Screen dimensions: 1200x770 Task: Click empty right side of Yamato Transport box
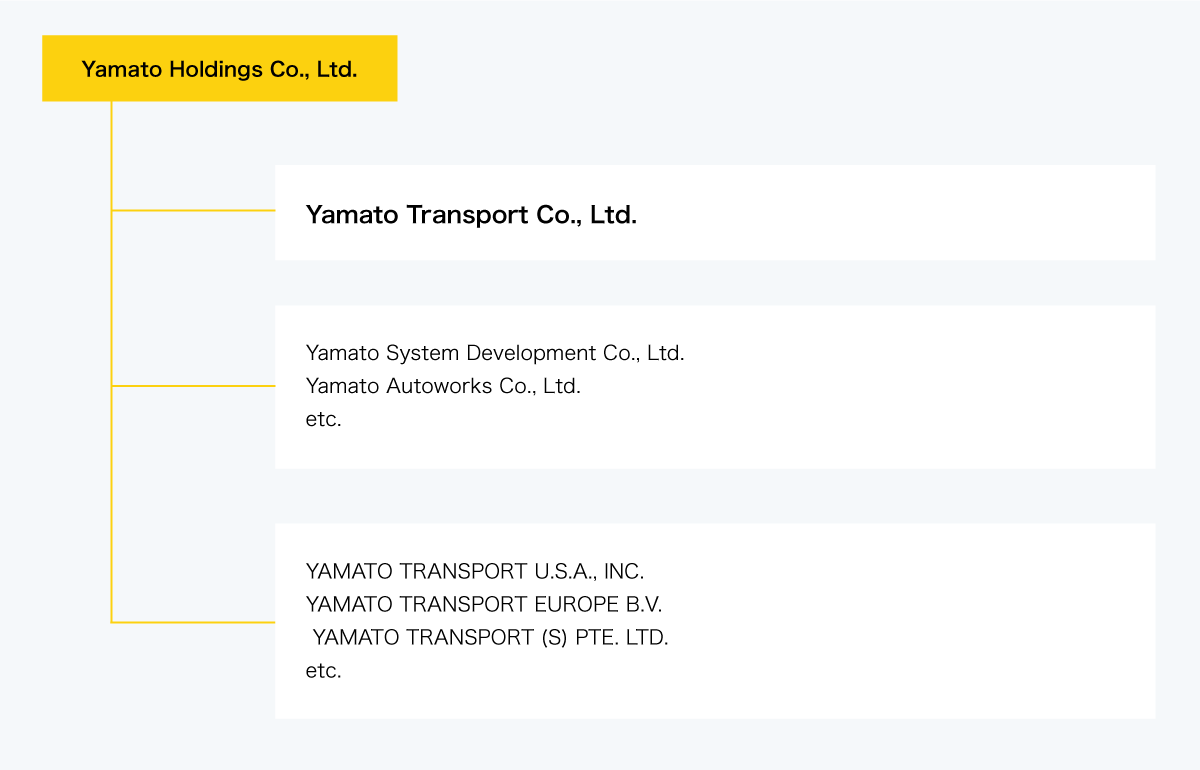tap(900, 213)
